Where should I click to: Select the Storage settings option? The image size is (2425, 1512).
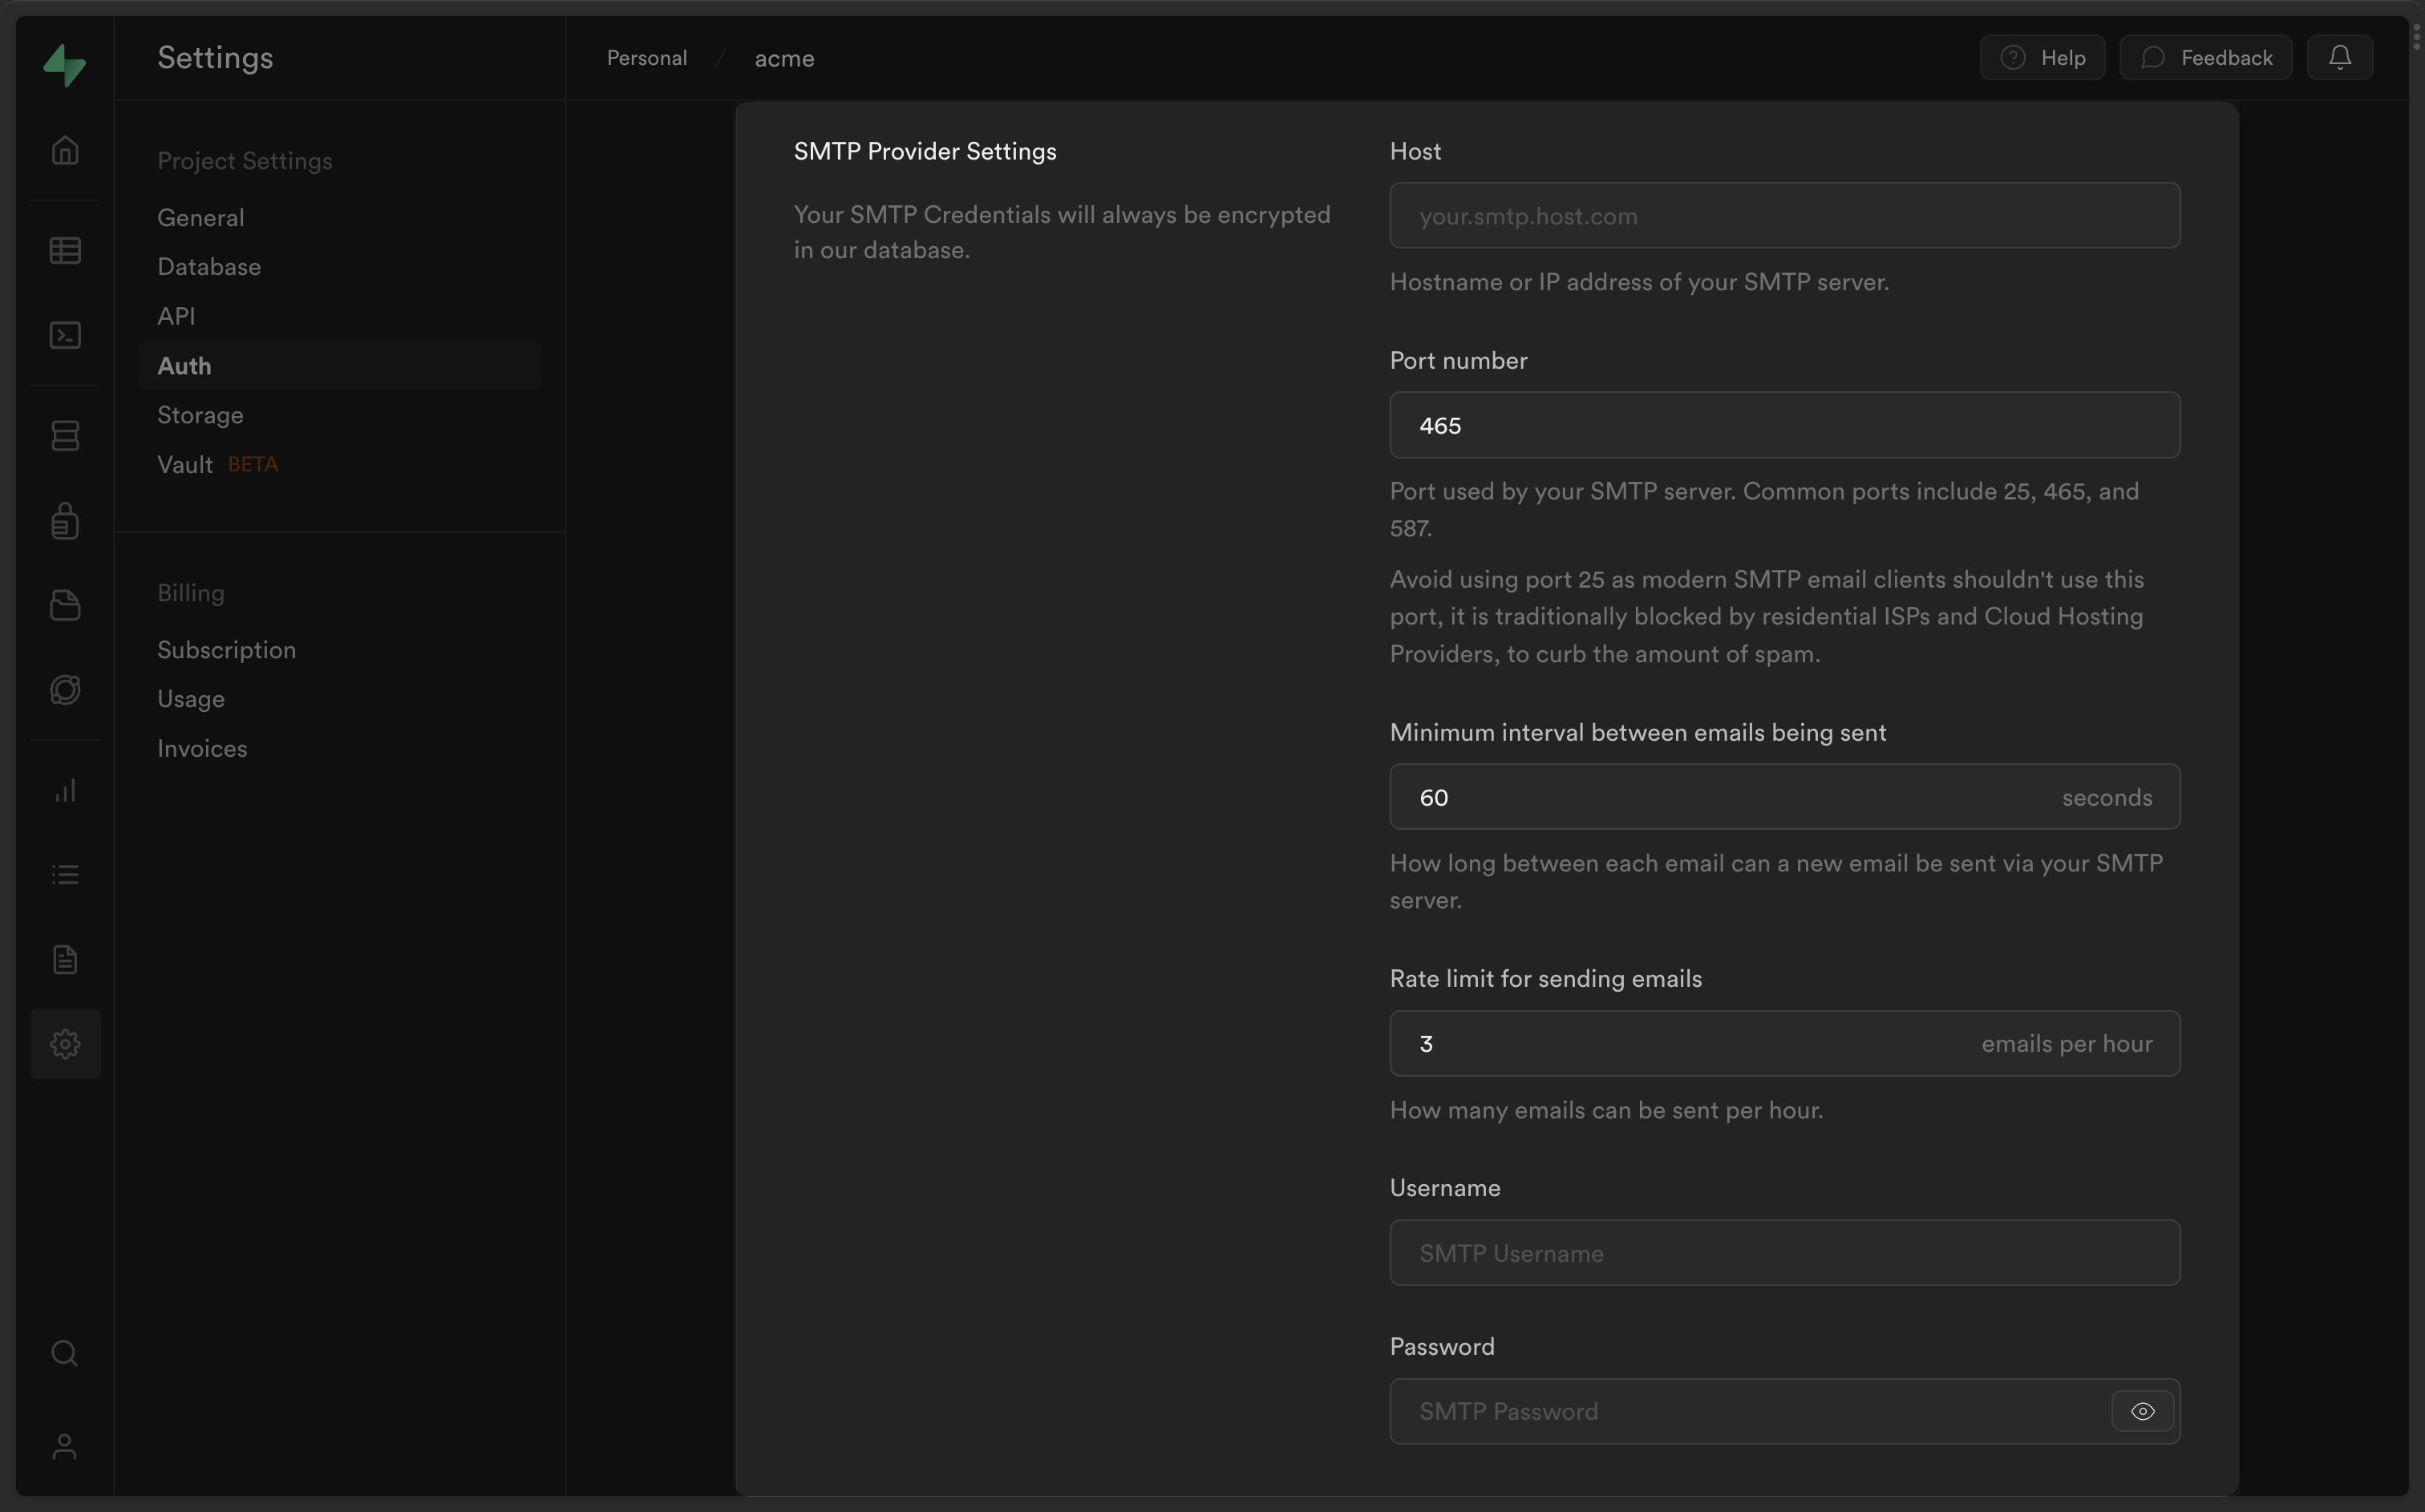click(x=199, y=414)
